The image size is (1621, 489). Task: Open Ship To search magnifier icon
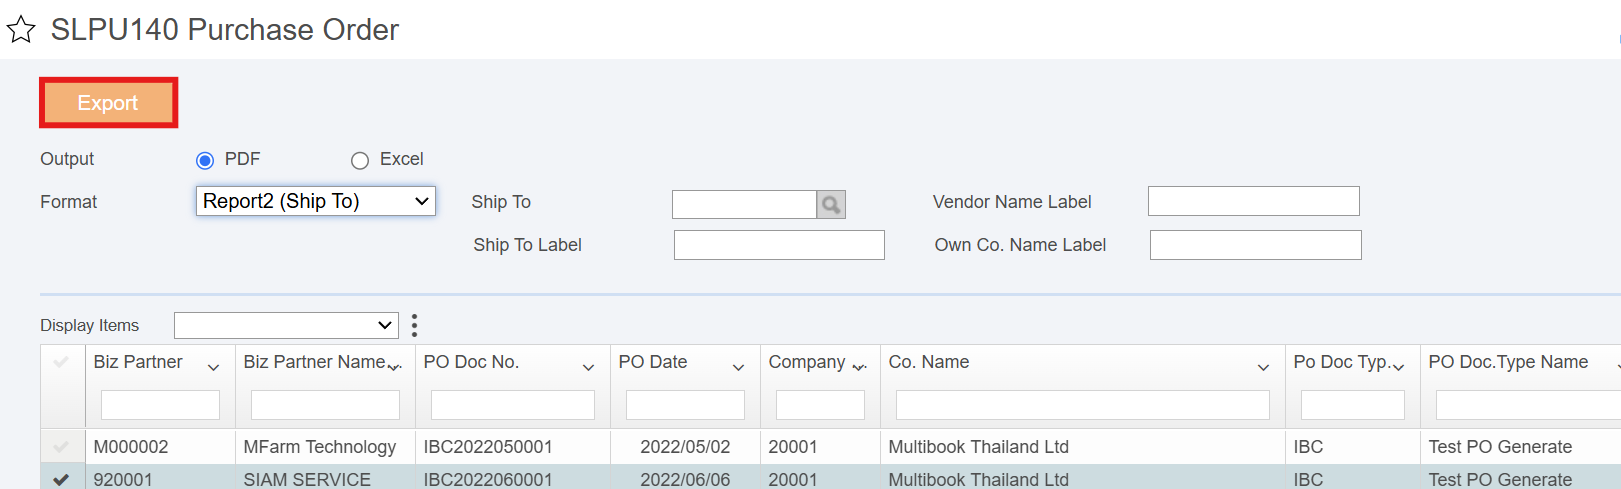(x=831, y=205)
